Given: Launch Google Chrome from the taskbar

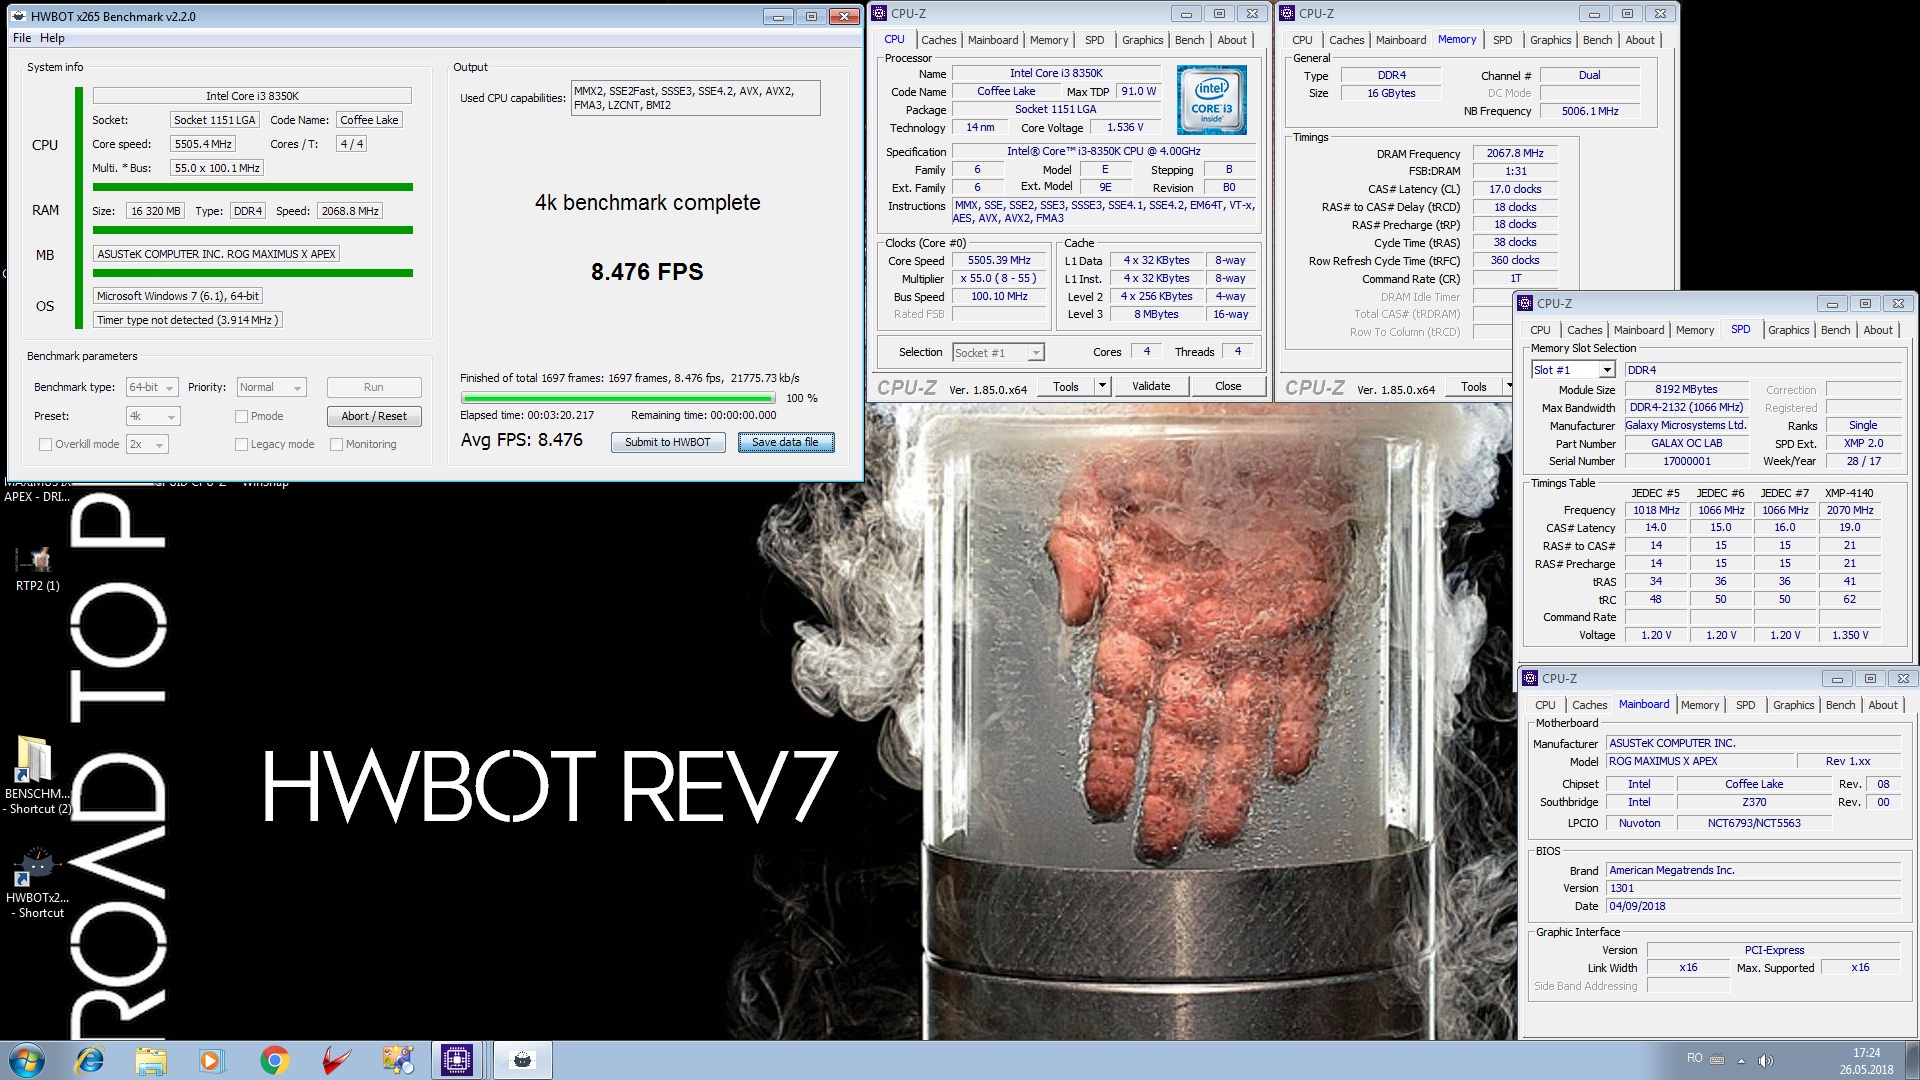Looking at the screenshot, I should pyautogui.click(x=274, y=1060).
